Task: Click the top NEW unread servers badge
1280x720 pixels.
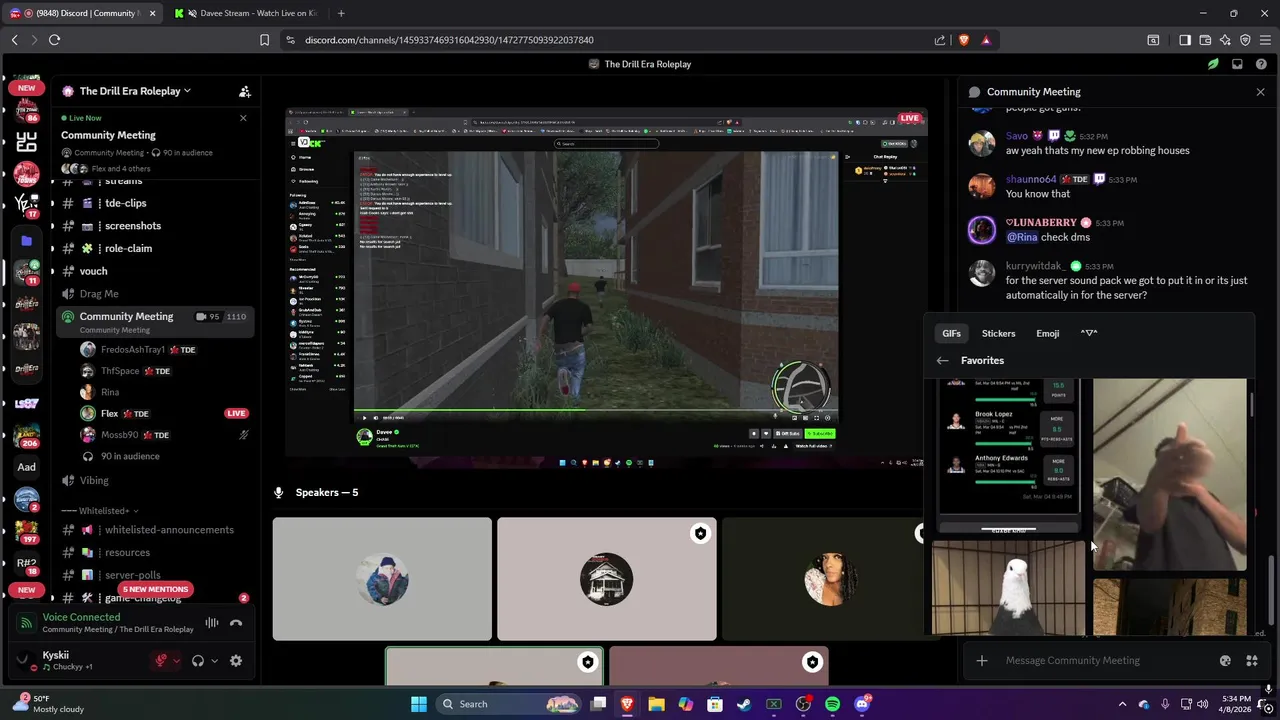Action: (27, 88)
